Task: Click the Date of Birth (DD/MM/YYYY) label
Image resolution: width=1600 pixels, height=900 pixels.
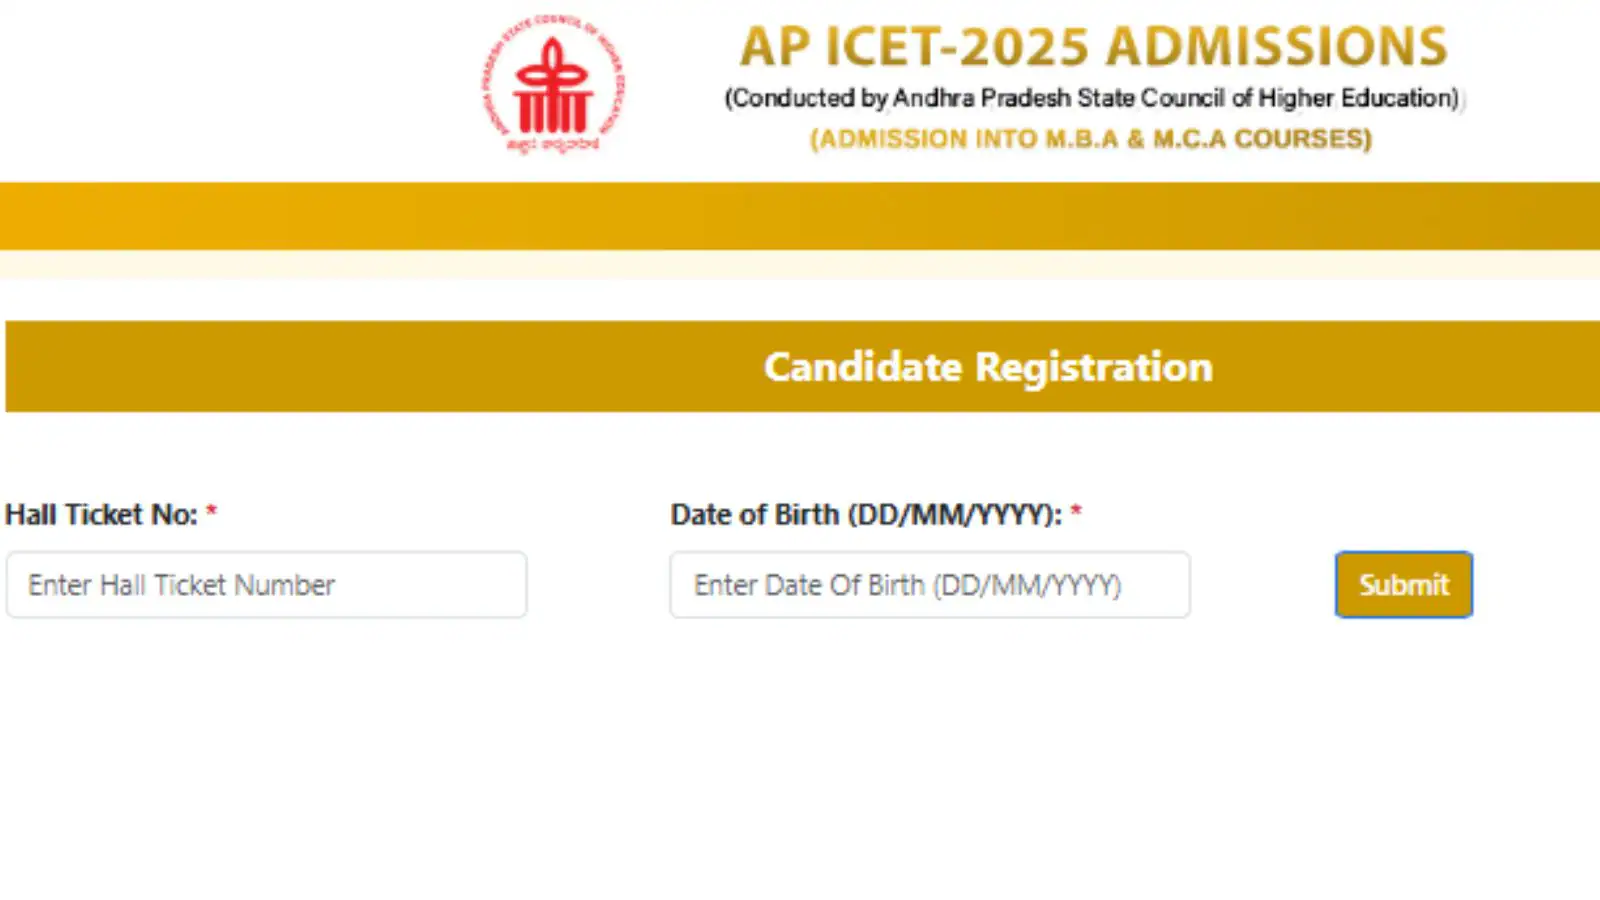Action: pyautogui.click(x=866, y=514)
